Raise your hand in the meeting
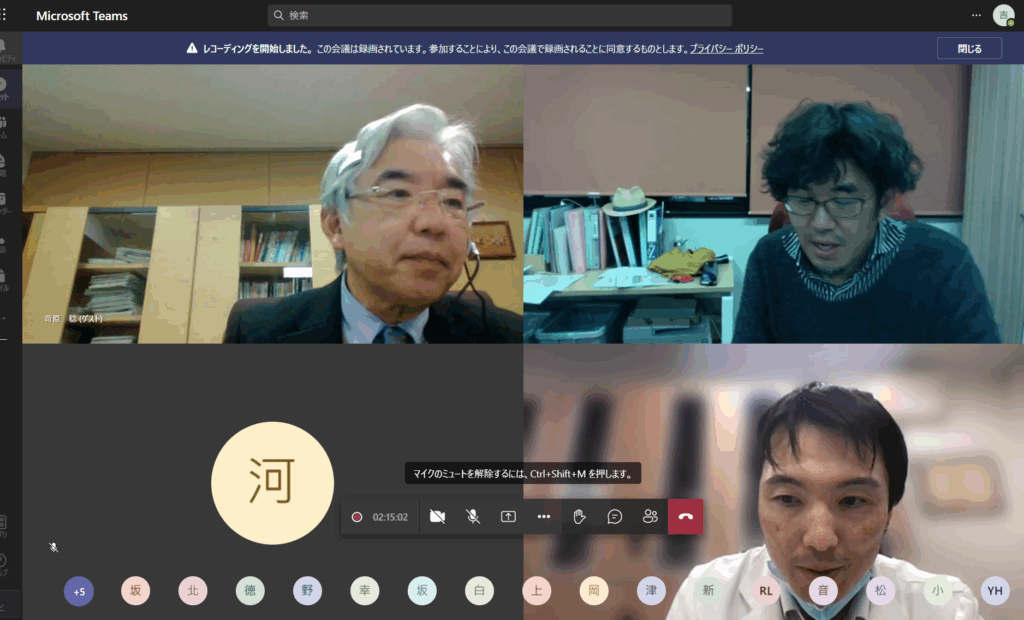The image size is (1024, 620). tap(579, 517)
